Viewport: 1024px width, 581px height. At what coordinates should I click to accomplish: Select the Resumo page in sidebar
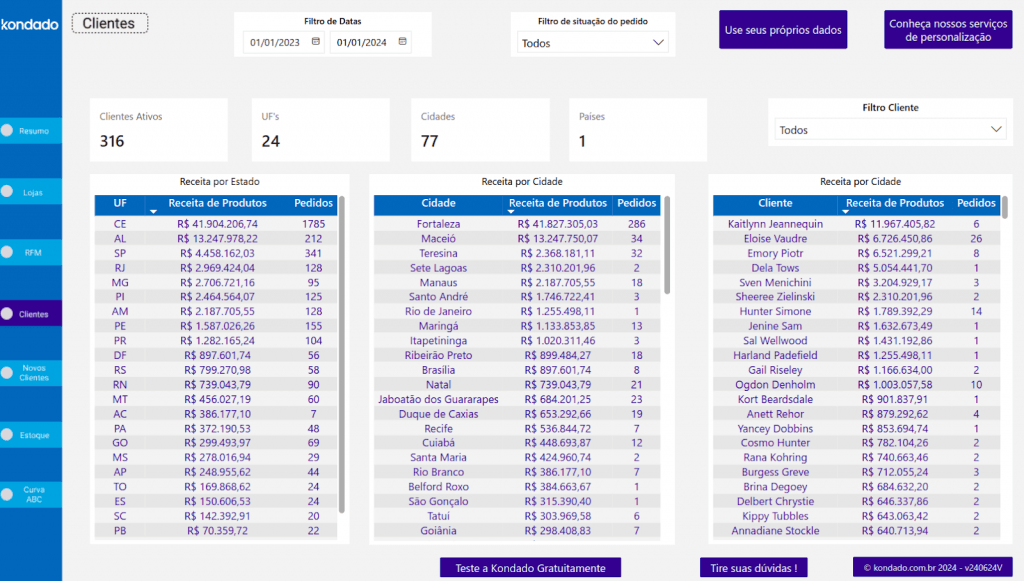pos(33,131)
